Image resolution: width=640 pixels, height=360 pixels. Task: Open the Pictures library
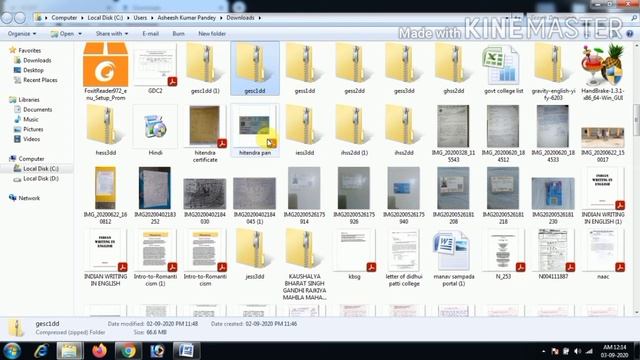click(33, 129)
